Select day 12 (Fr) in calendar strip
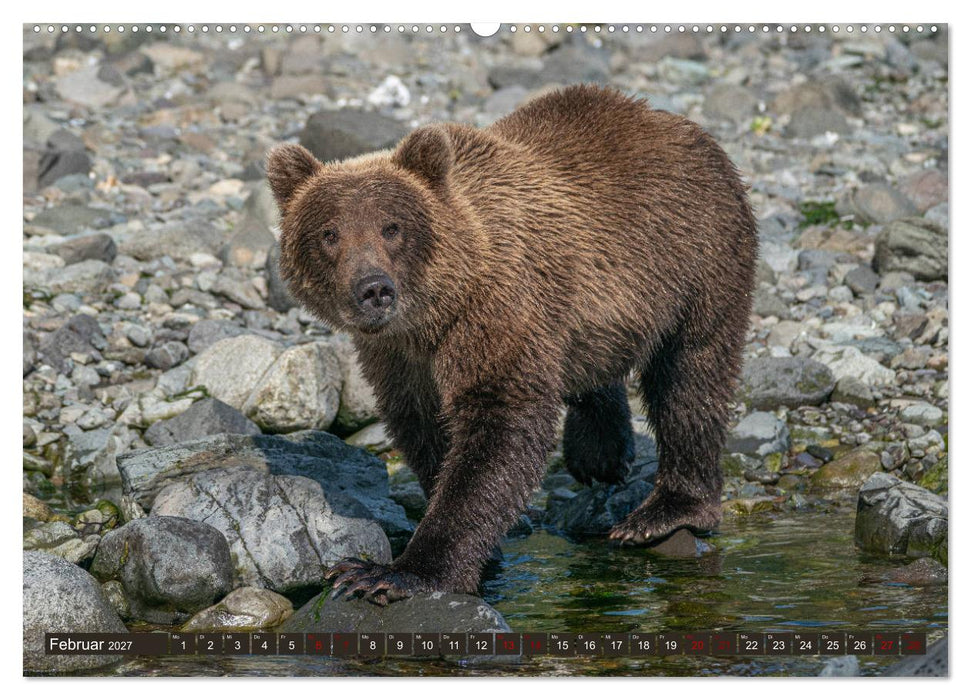 481,644
